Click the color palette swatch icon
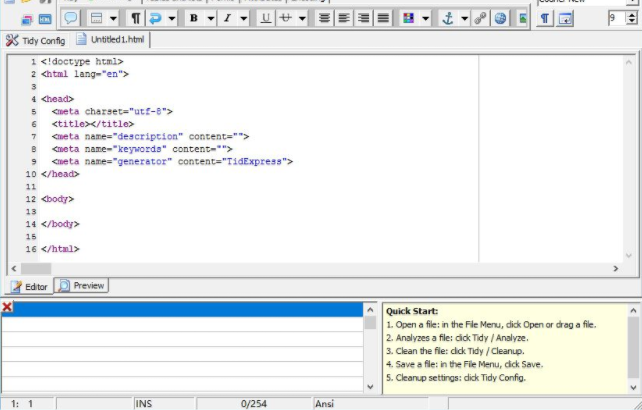The image size is (642, 410). pos(409,18)
